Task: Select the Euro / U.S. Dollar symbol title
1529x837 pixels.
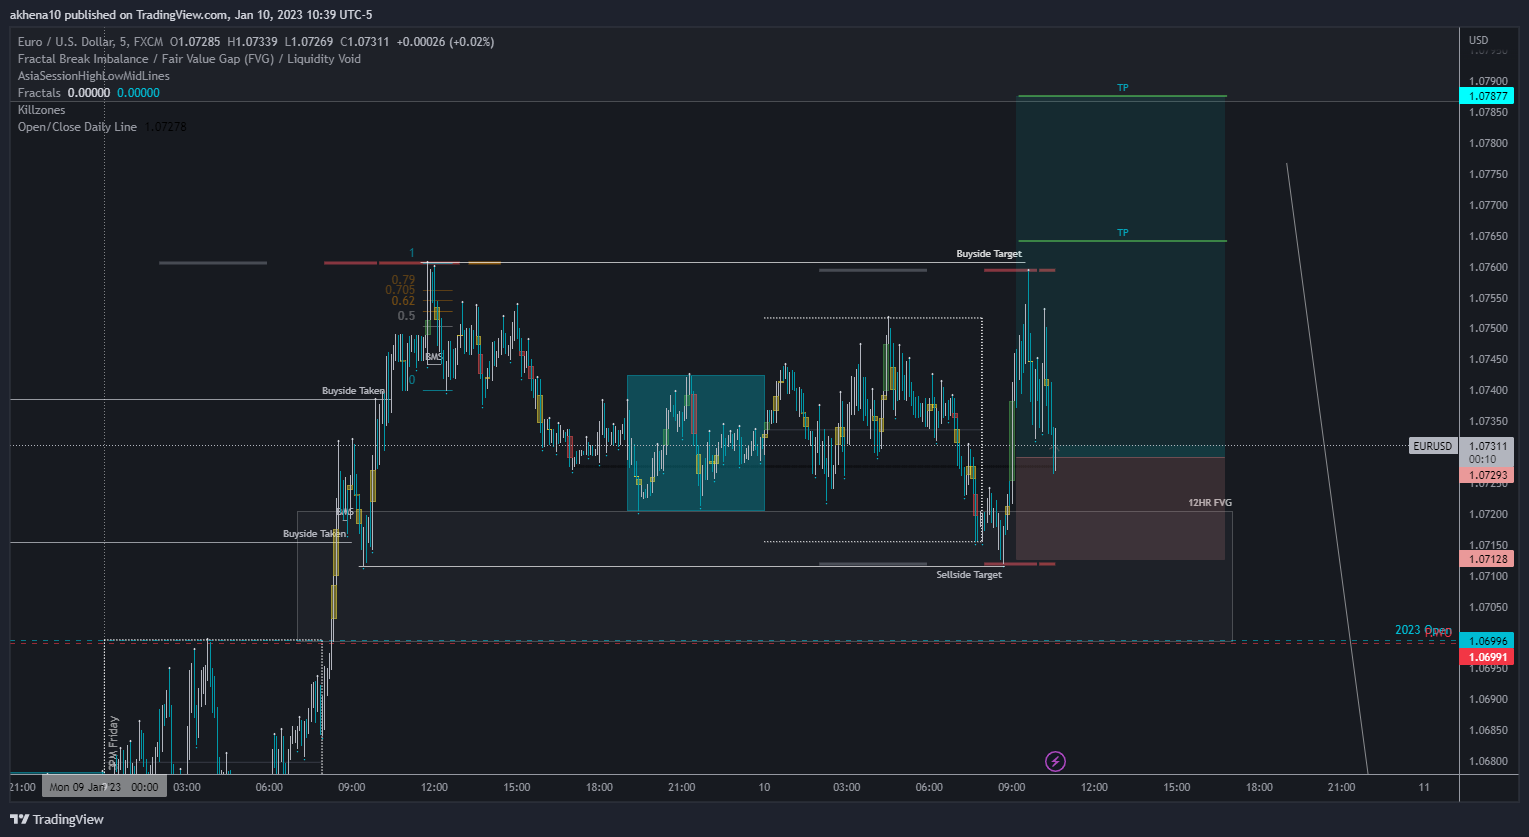Action: (x=90, y=42)
